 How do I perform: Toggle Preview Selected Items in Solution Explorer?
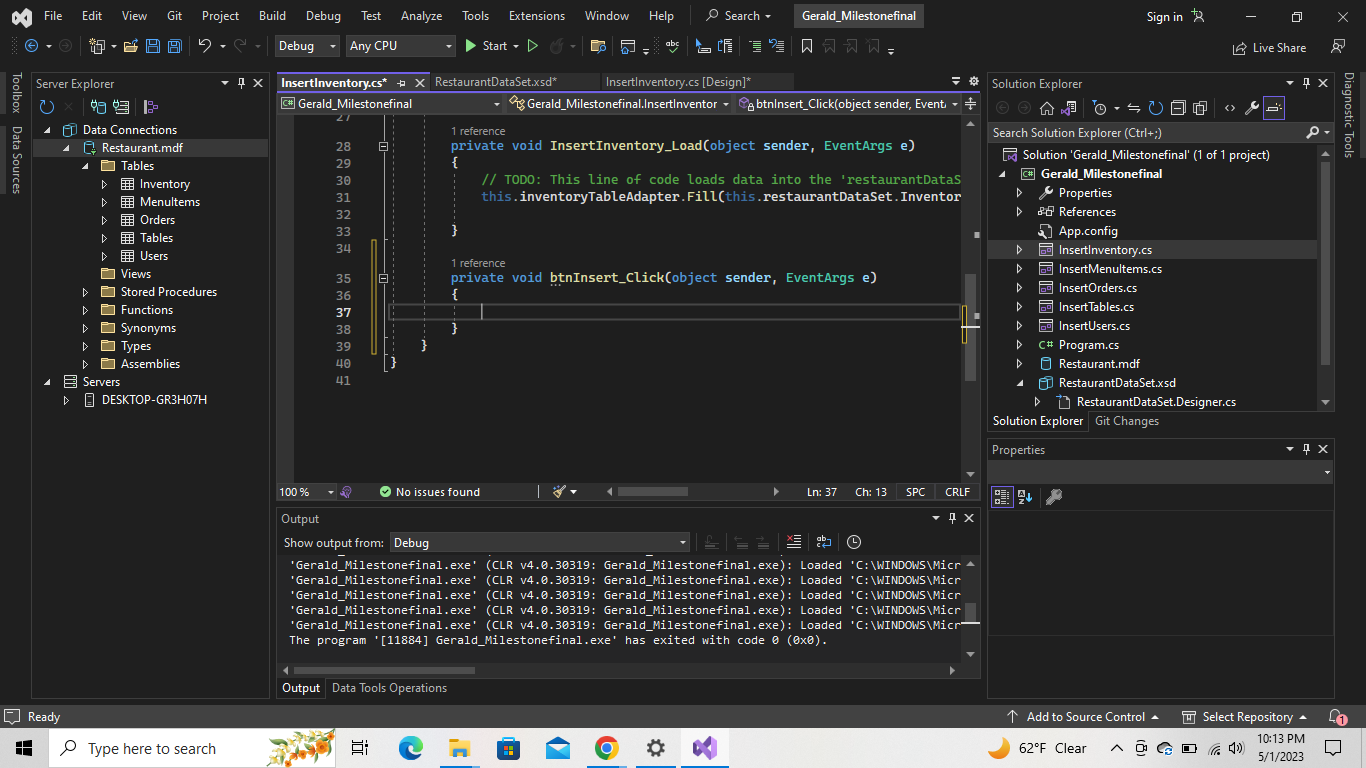tap(1273, 107)
